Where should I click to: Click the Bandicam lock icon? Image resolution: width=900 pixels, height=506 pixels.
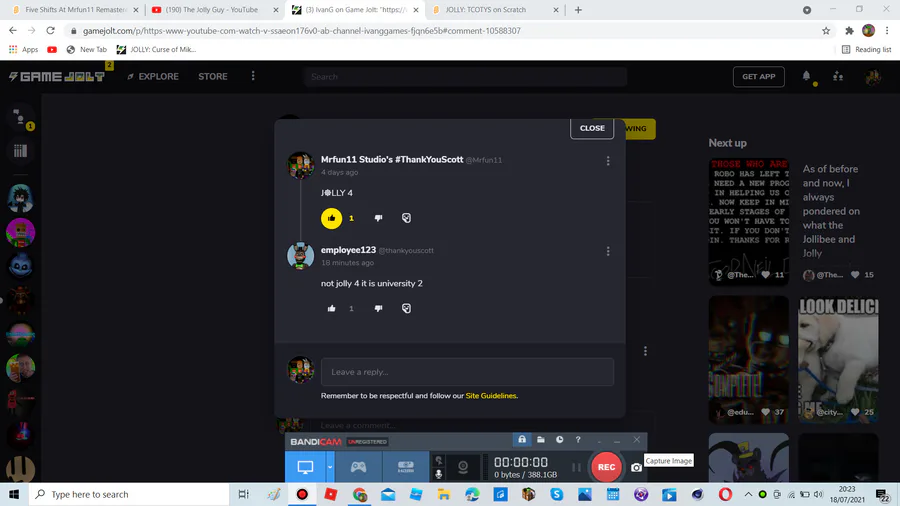tap(522, 439)
